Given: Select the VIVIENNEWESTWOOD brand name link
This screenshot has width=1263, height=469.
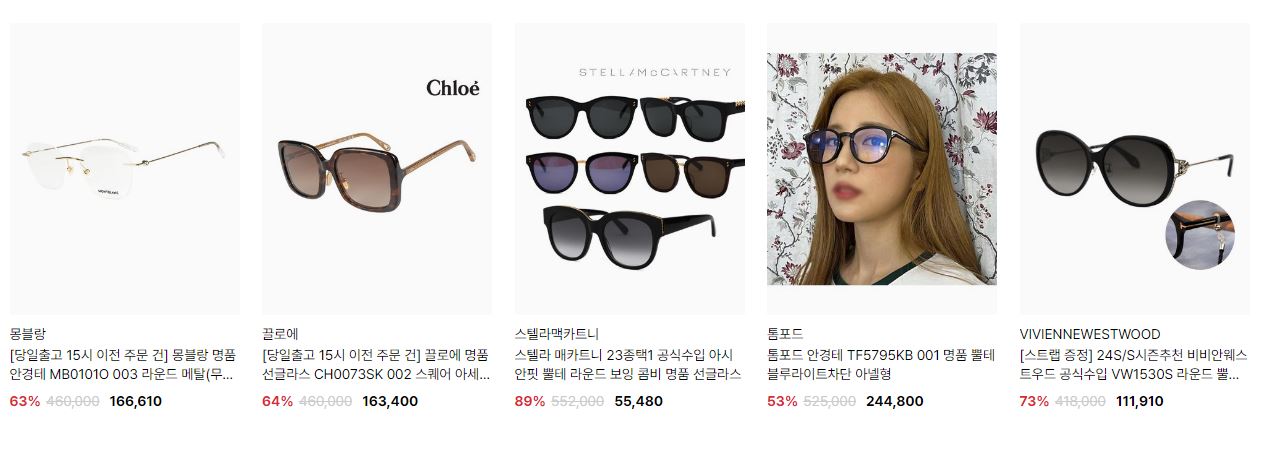Looking at the screenshot, I should tap(1090, 334).
